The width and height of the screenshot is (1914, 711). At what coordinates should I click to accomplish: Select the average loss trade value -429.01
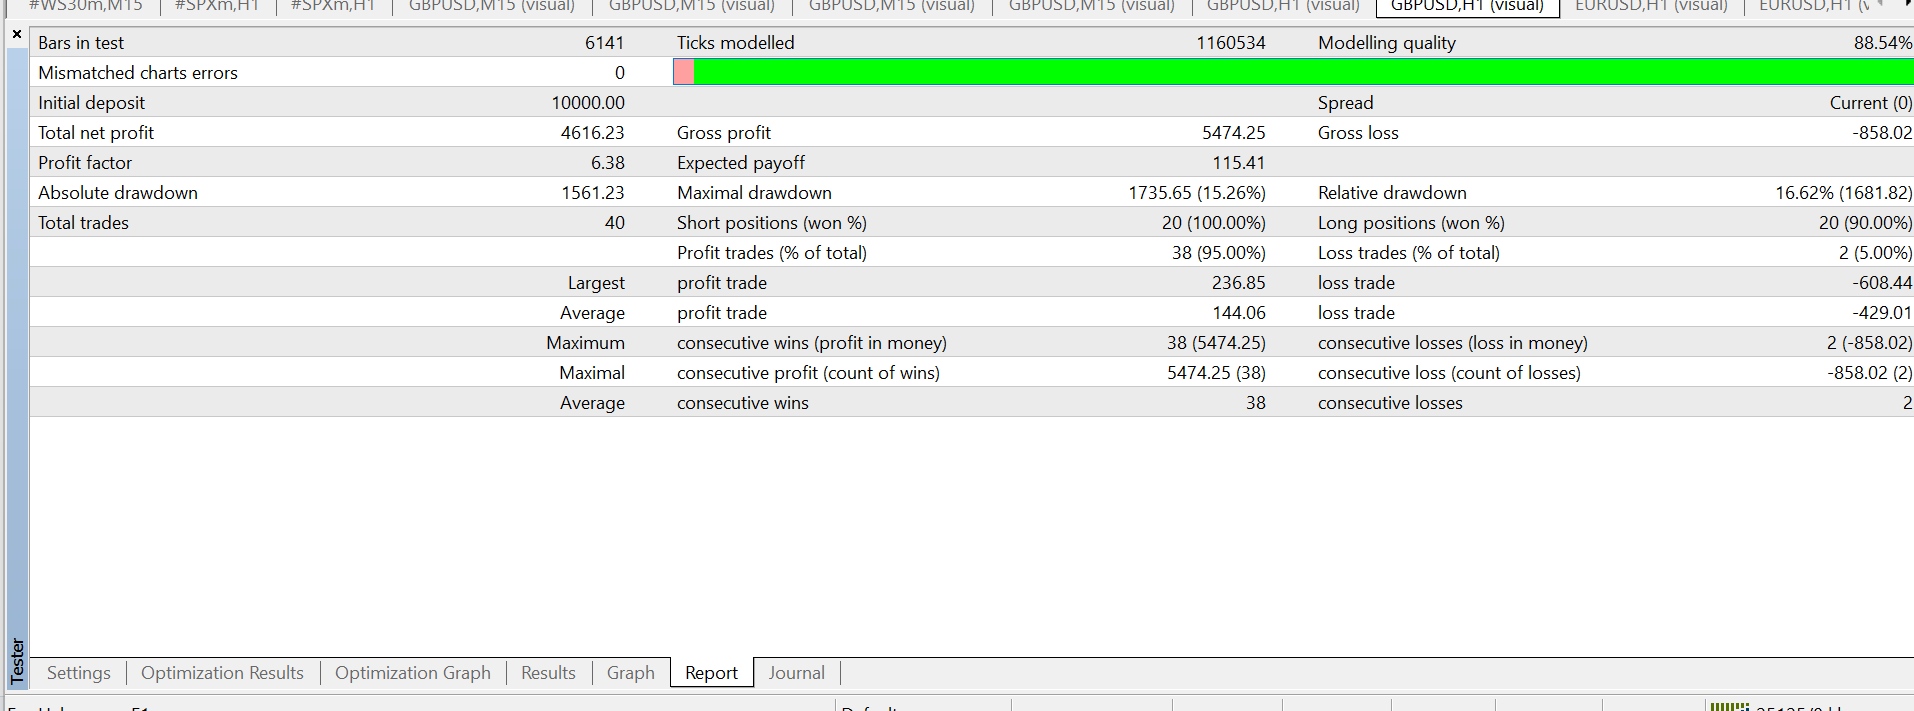coord(1881,313)
